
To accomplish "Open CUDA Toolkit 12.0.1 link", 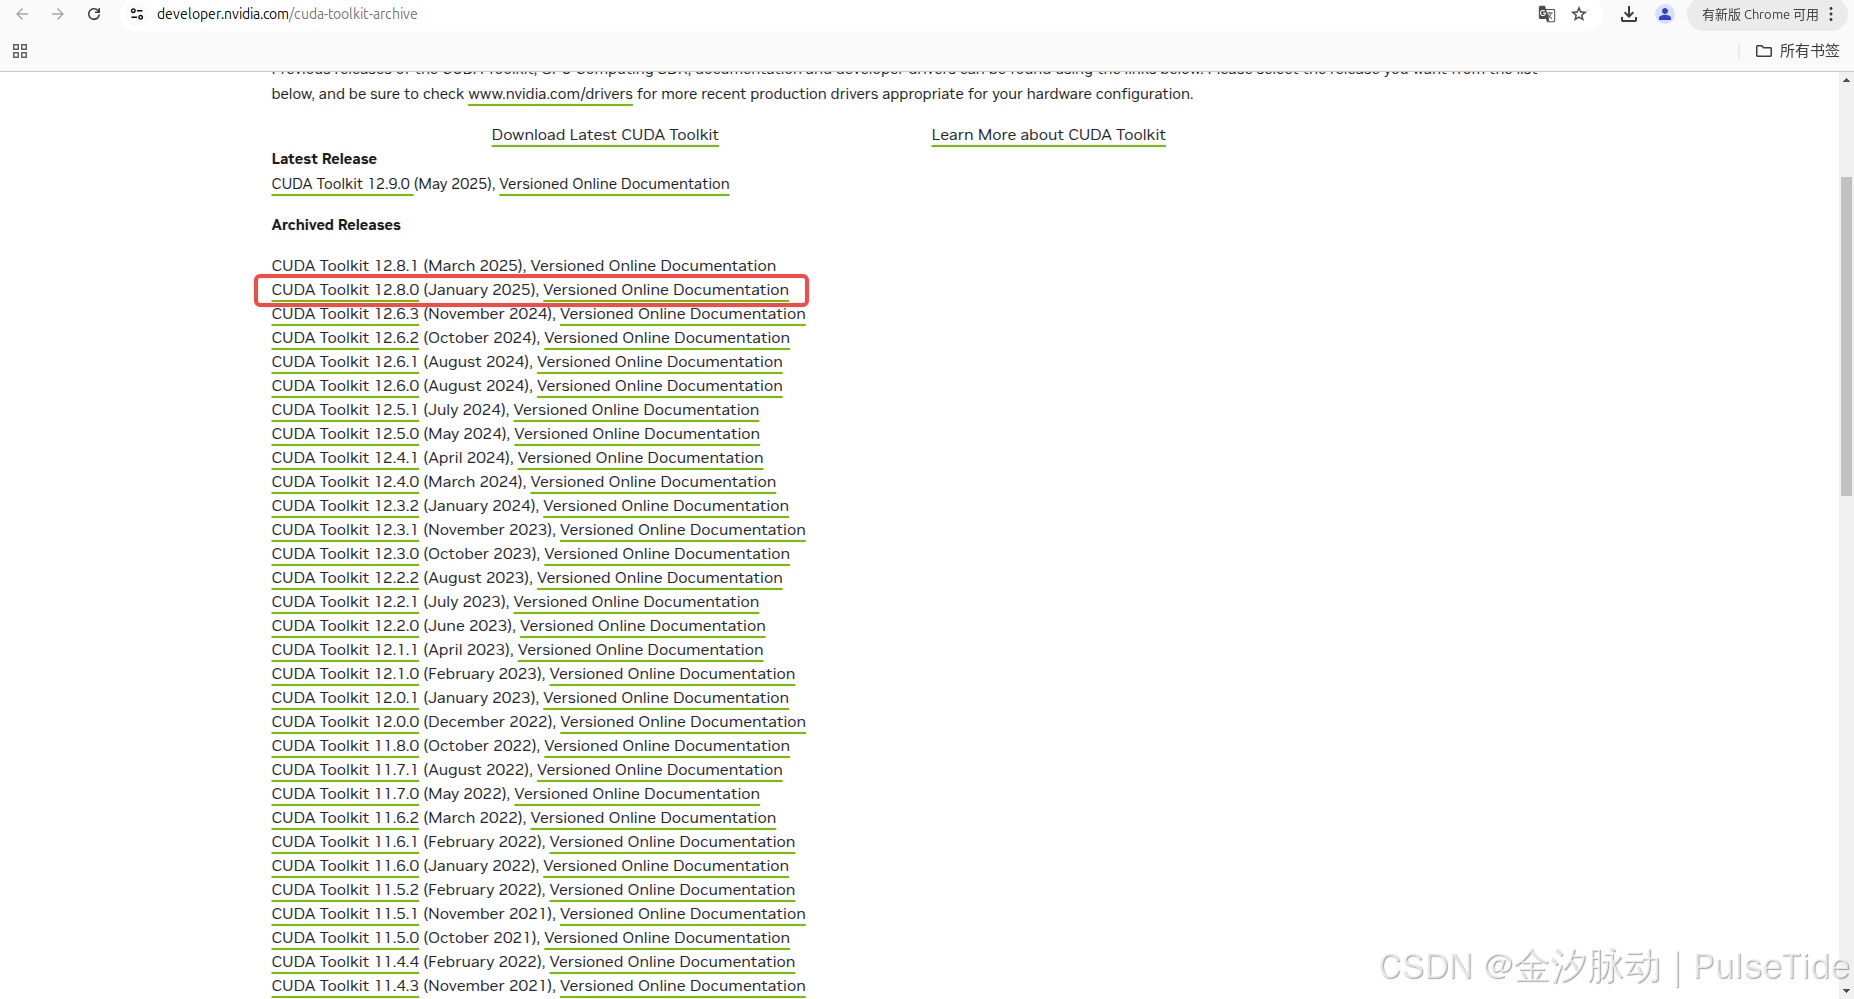I will pos(345,698).
